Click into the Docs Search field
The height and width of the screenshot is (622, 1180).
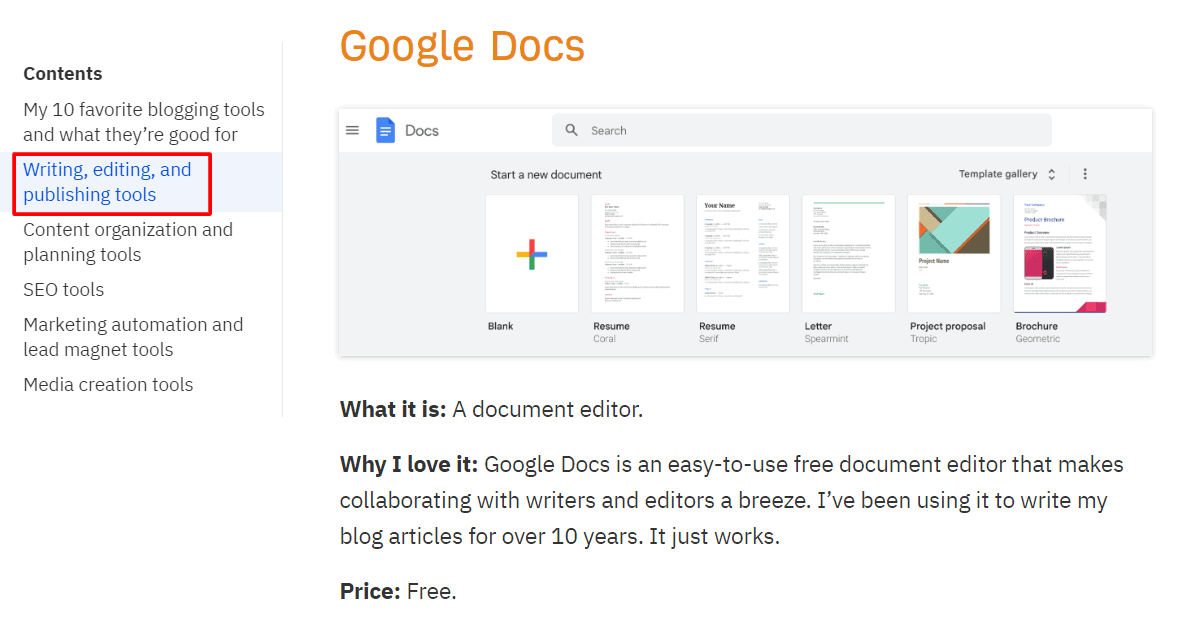801,130
